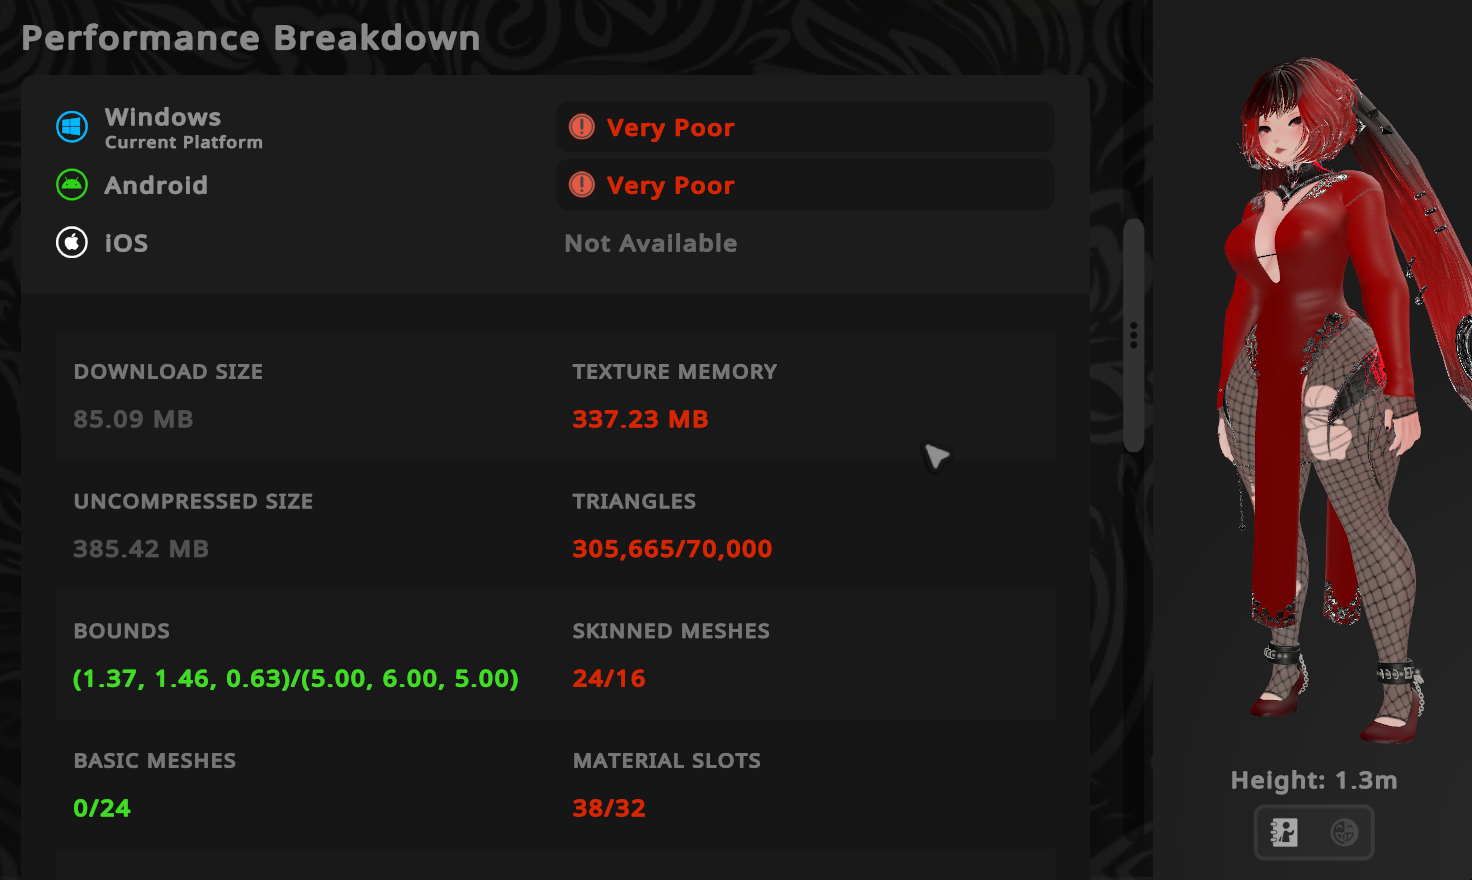This screenshot has height=880, width=1472.
Task: Click the Height 1.3m label
Action: (x=1313, y=780)
